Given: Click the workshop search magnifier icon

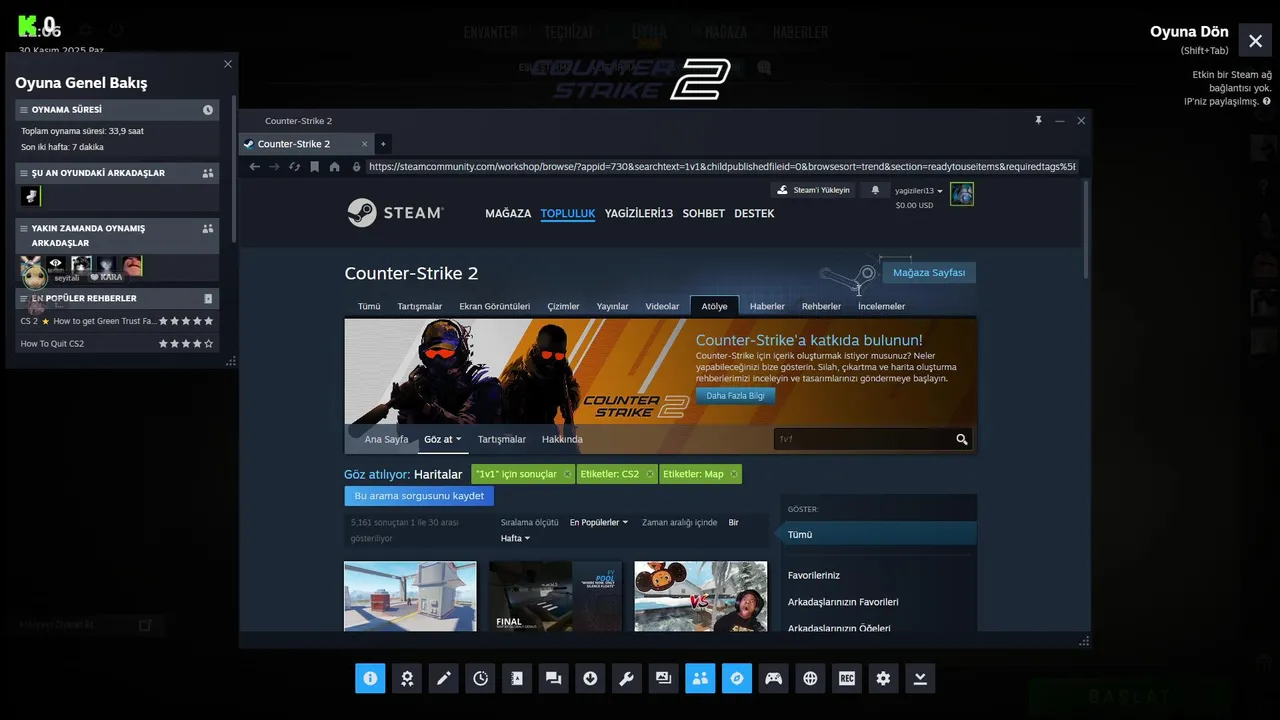Looking at the screenshot, I should (962, 439).
